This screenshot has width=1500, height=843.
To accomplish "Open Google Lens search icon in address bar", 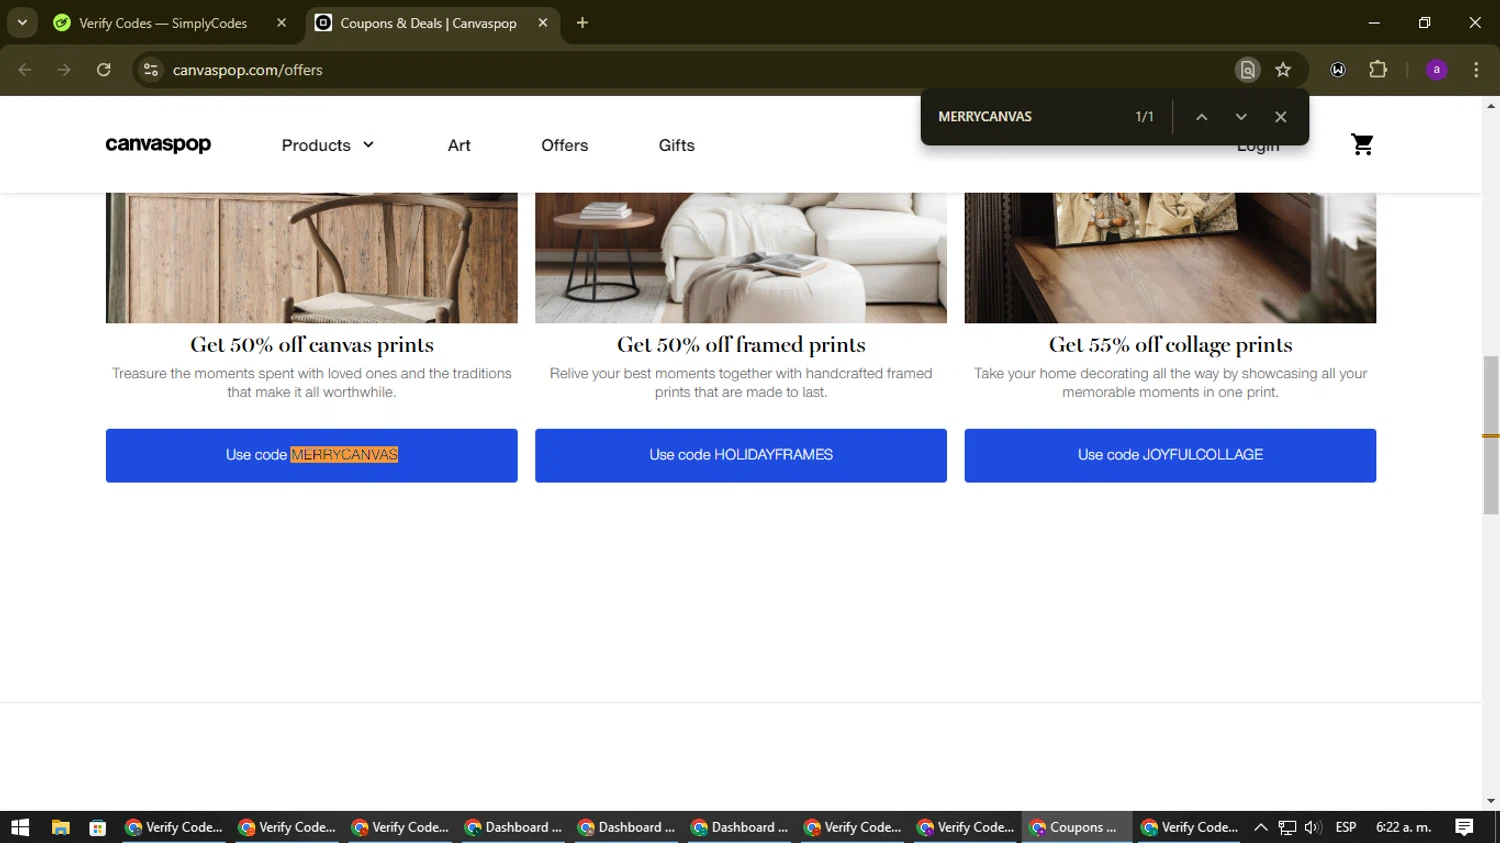I will pos(1247,70).
